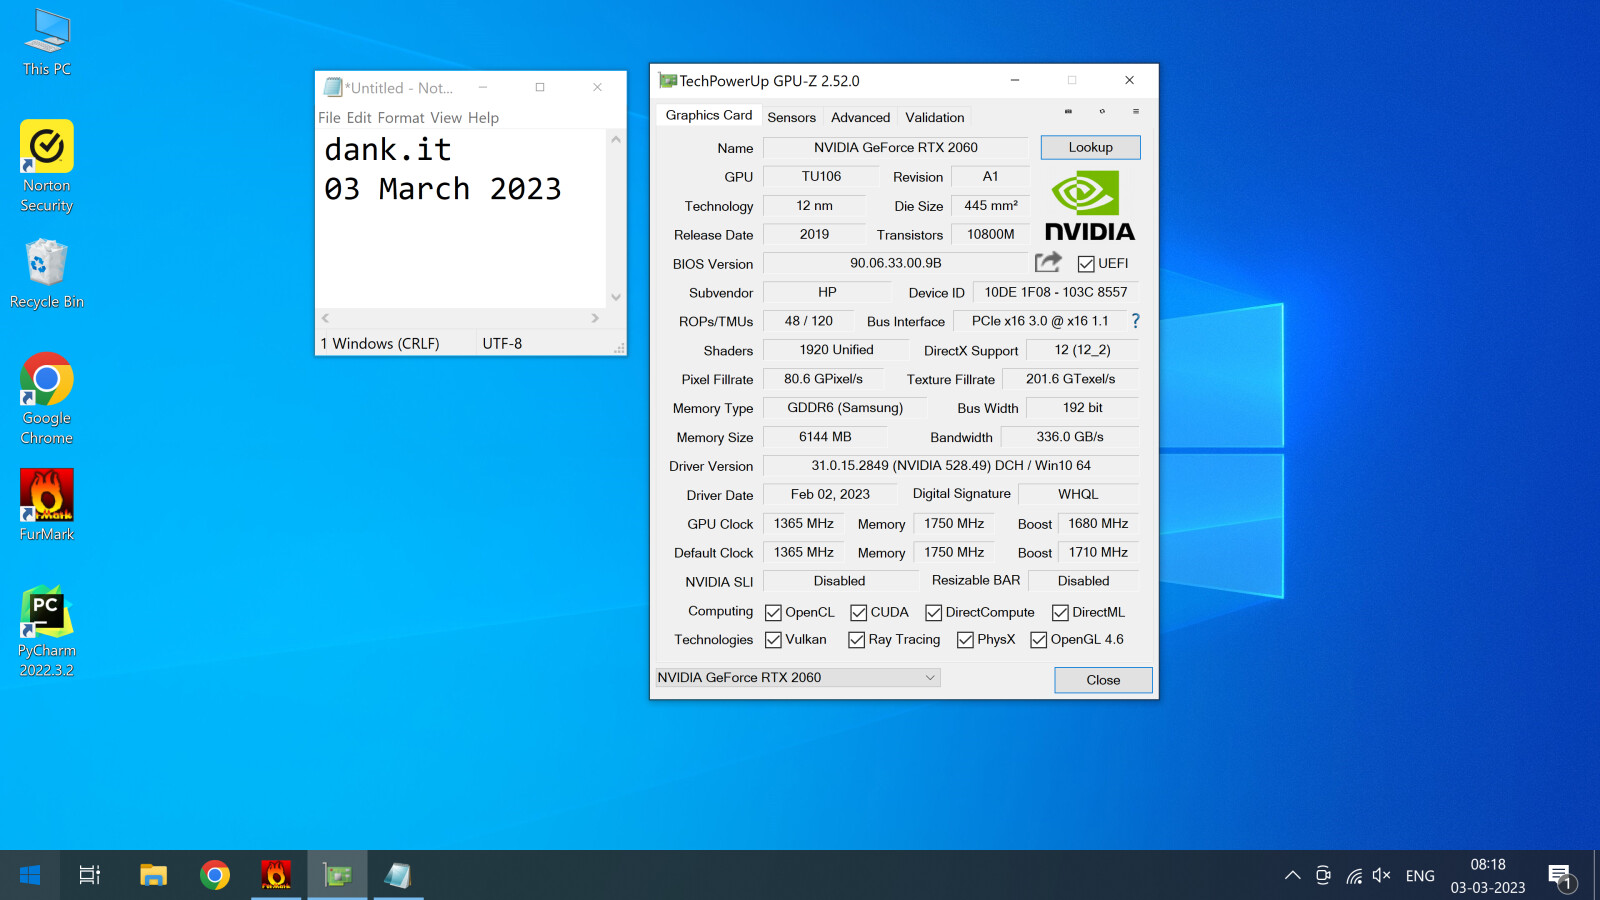Open Notepad Help menu
Image resolution: width=1600 pixels, height=900 pixels.
(x=483, y=118)
